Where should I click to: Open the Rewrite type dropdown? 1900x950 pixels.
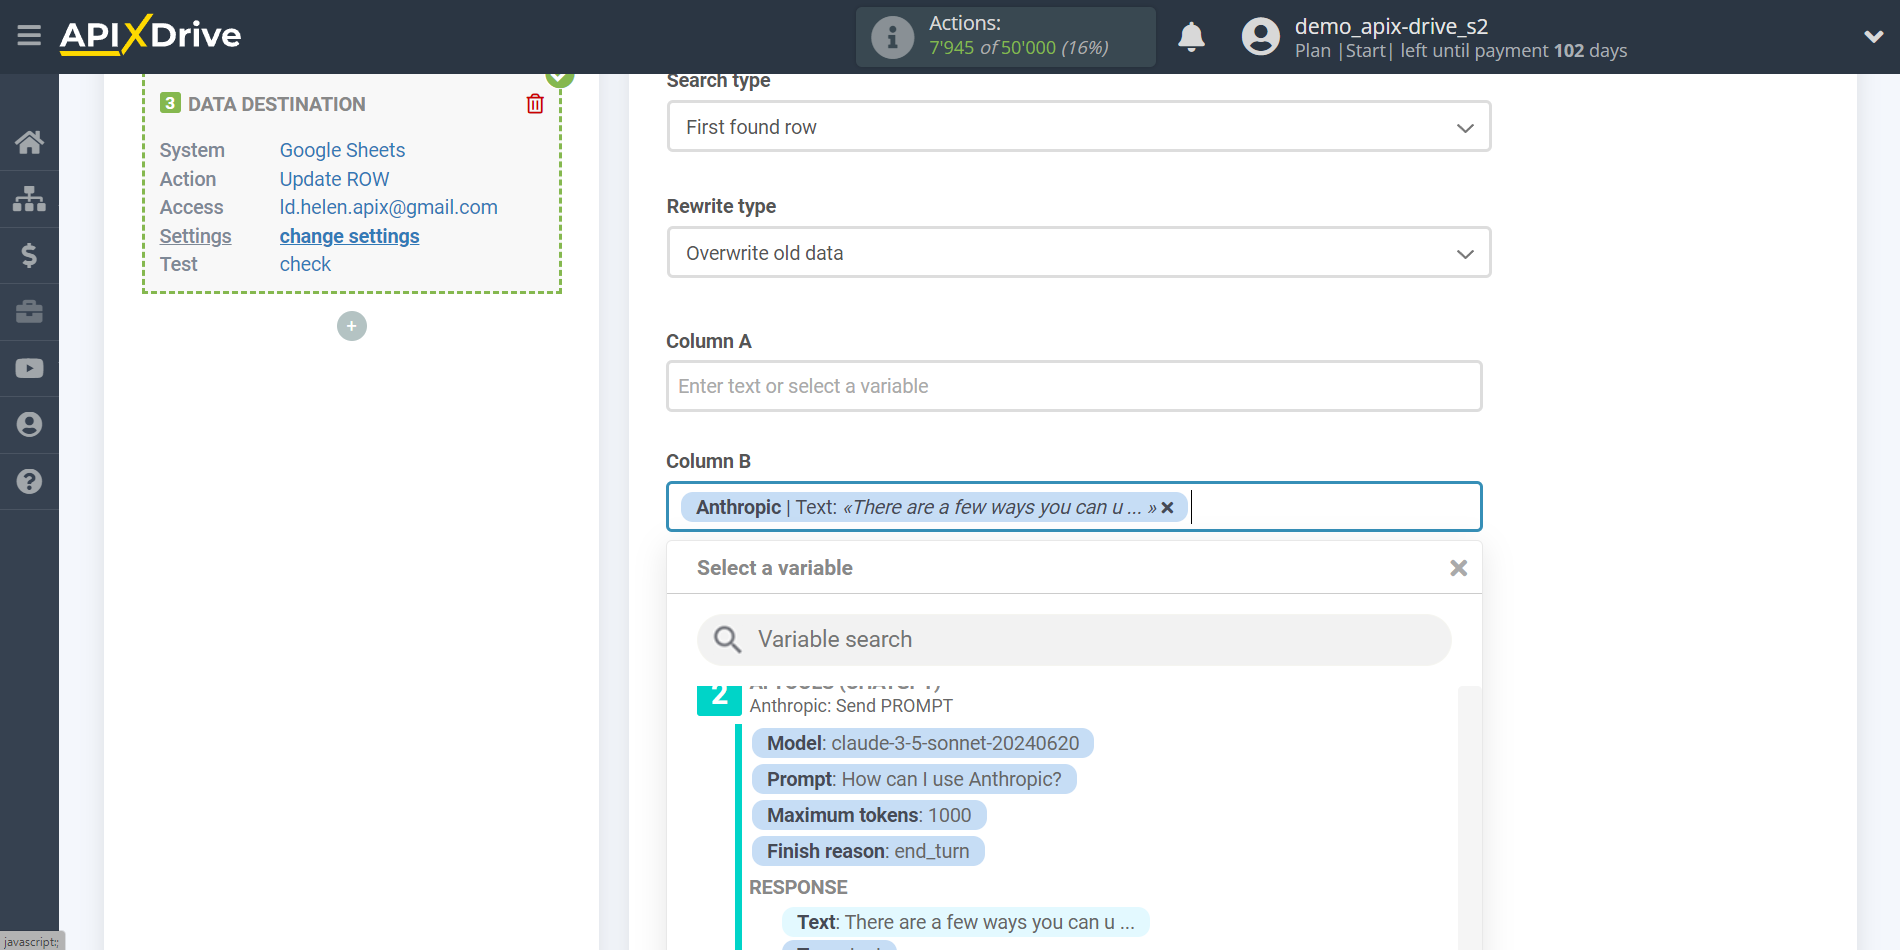coord(1078,253)
